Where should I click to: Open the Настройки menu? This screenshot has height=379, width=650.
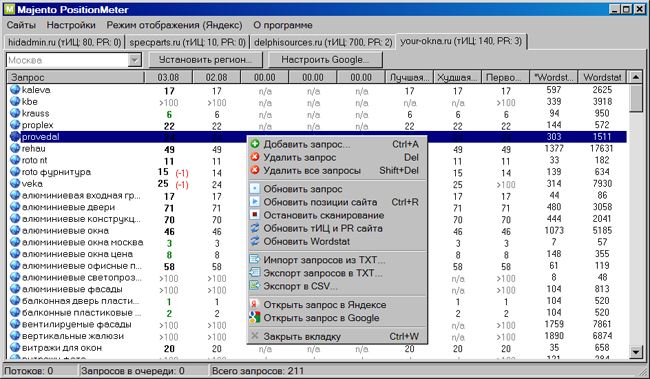click(x=71, y=25)
